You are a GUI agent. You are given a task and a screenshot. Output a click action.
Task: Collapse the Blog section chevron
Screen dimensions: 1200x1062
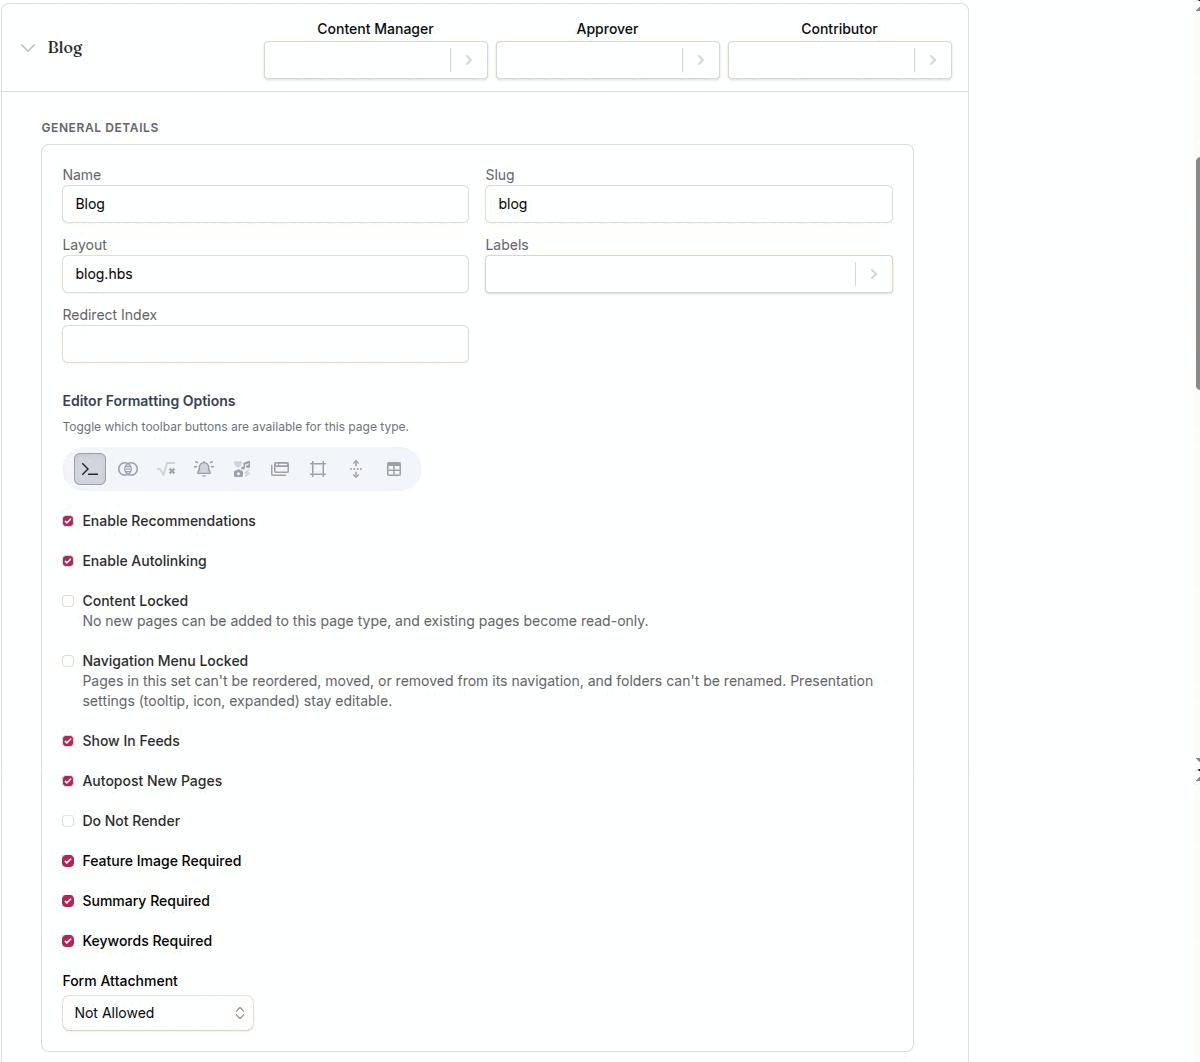(28, 48)
